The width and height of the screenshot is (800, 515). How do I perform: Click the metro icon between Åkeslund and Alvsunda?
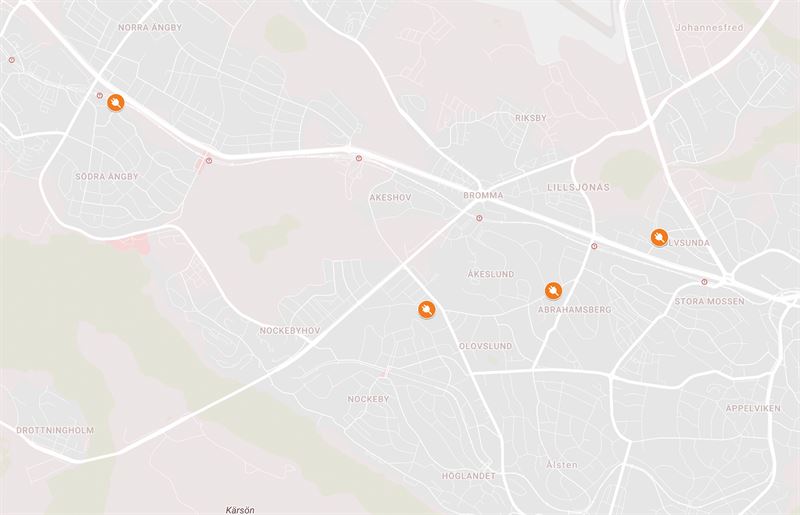point(594,246)
